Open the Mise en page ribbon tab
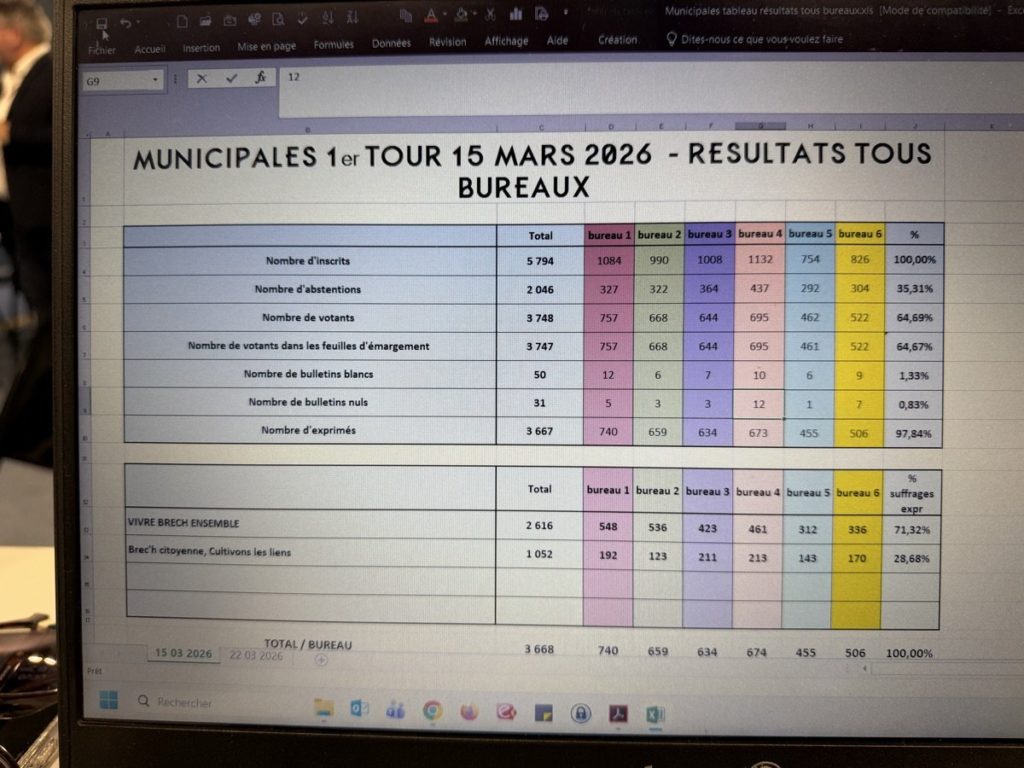Image resolution: width=1024 pixels, height=768 pixels. 266,47
